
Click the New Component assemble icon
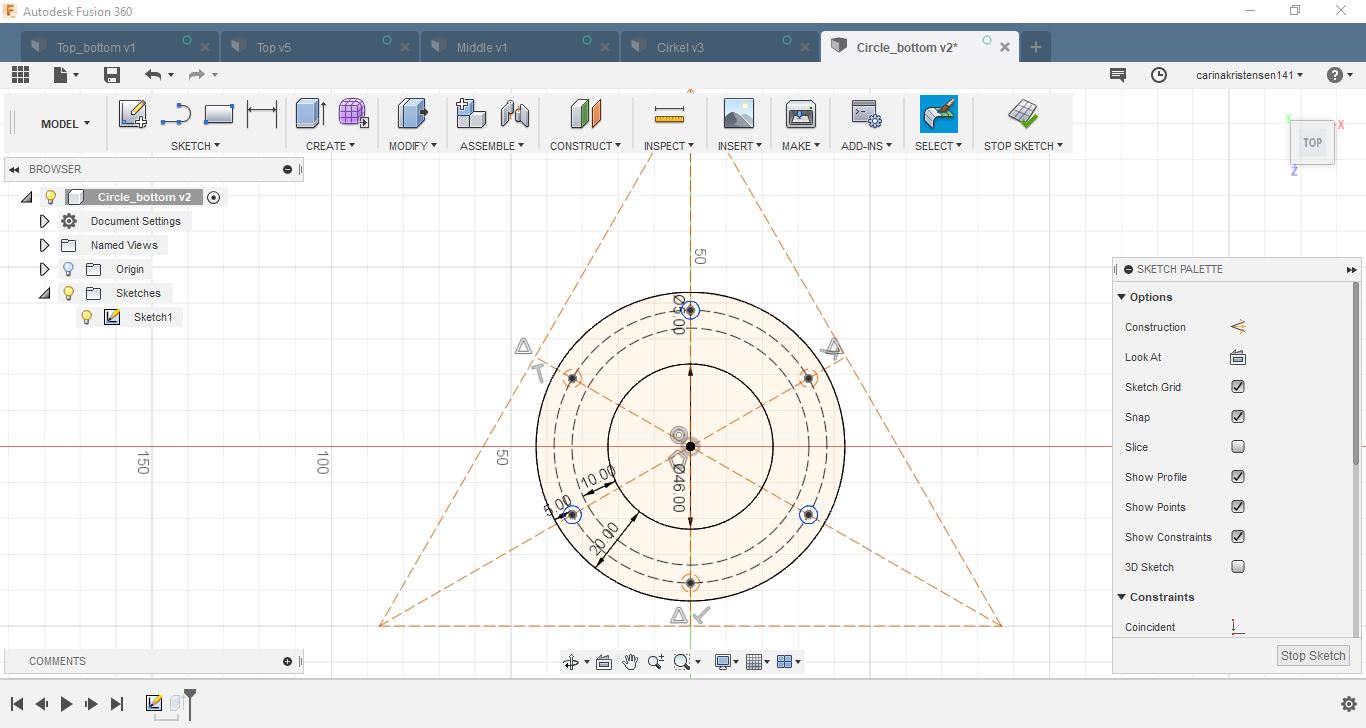coord(471,113)
